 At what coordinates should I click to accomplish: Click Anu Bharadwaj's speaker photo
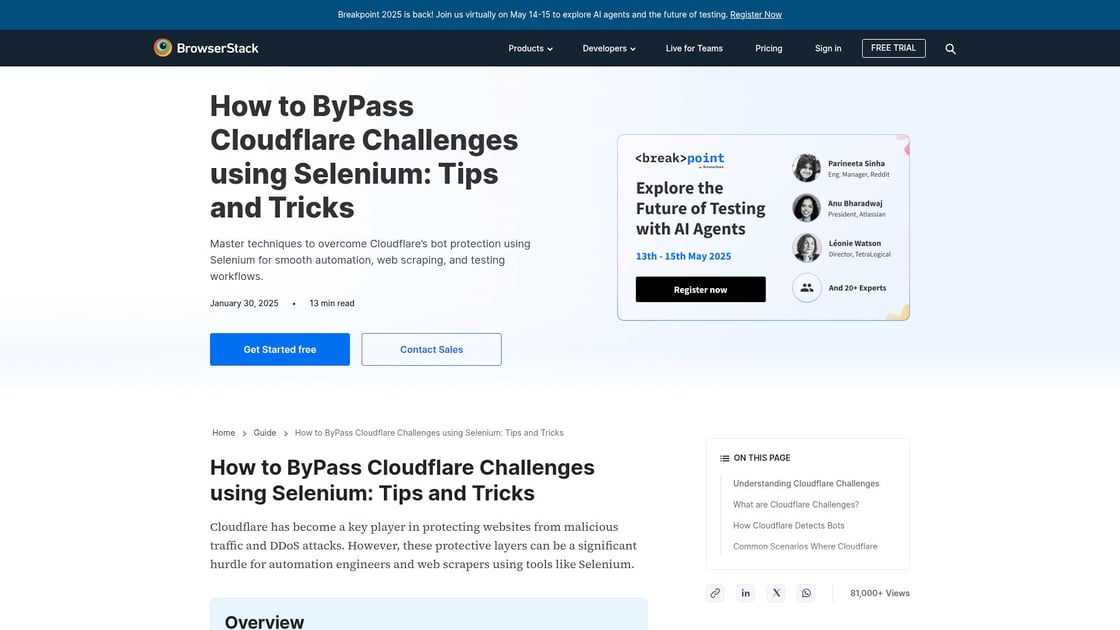pos(806,208)
